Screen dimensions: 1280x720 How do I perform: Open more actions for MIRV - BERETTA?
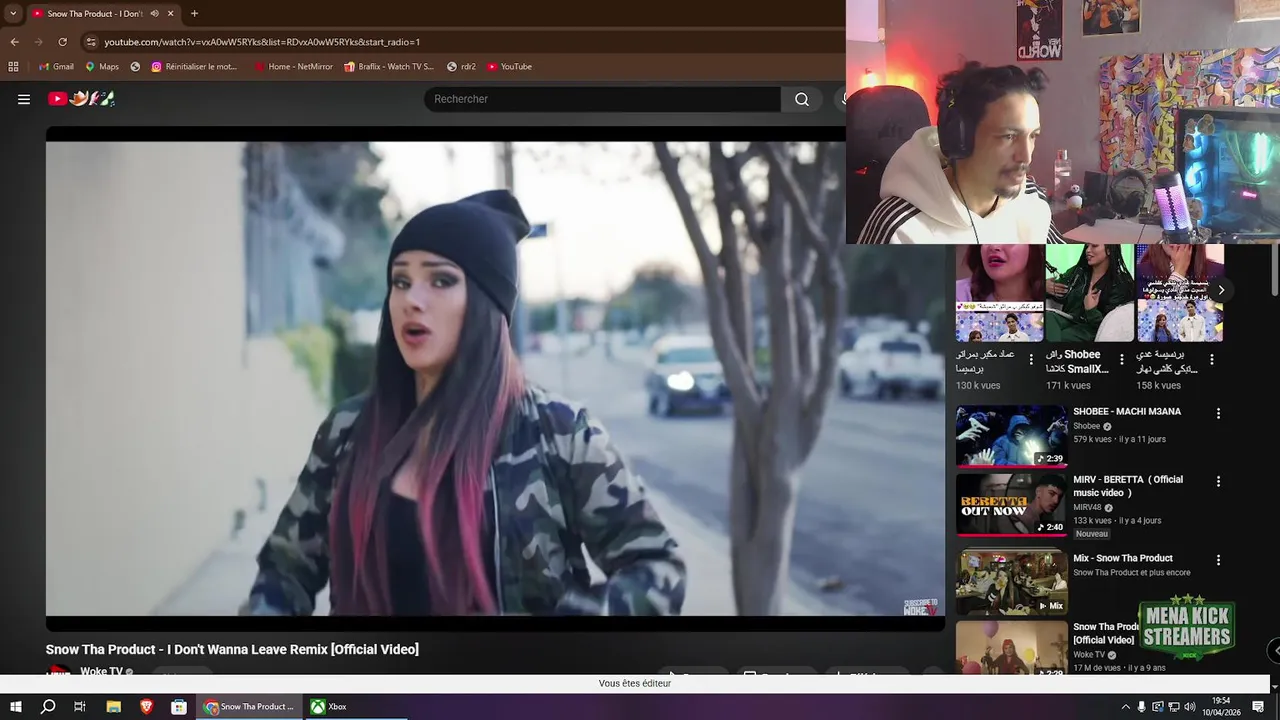1218,481
